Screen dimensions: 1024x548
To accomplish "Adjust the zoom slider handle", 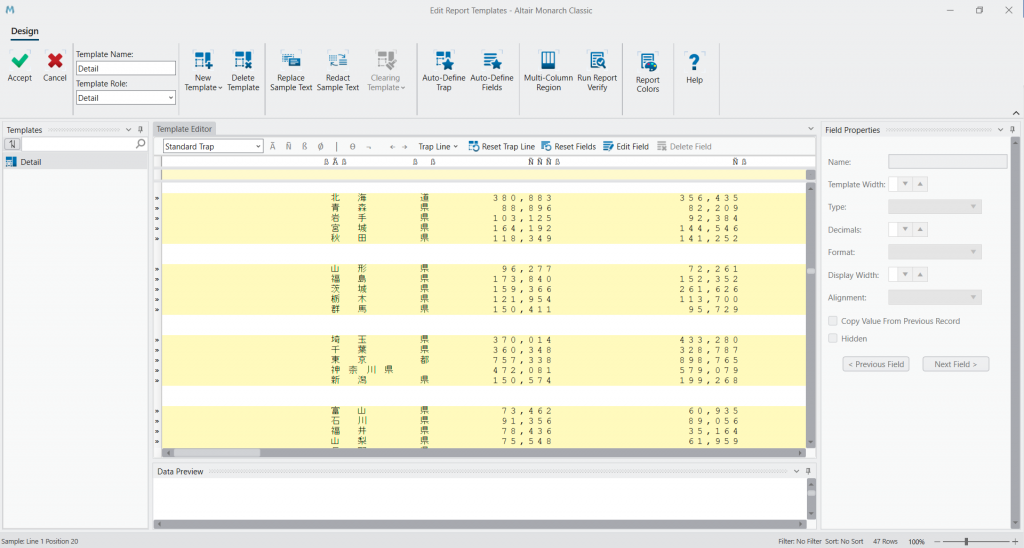I will point(966,541).
